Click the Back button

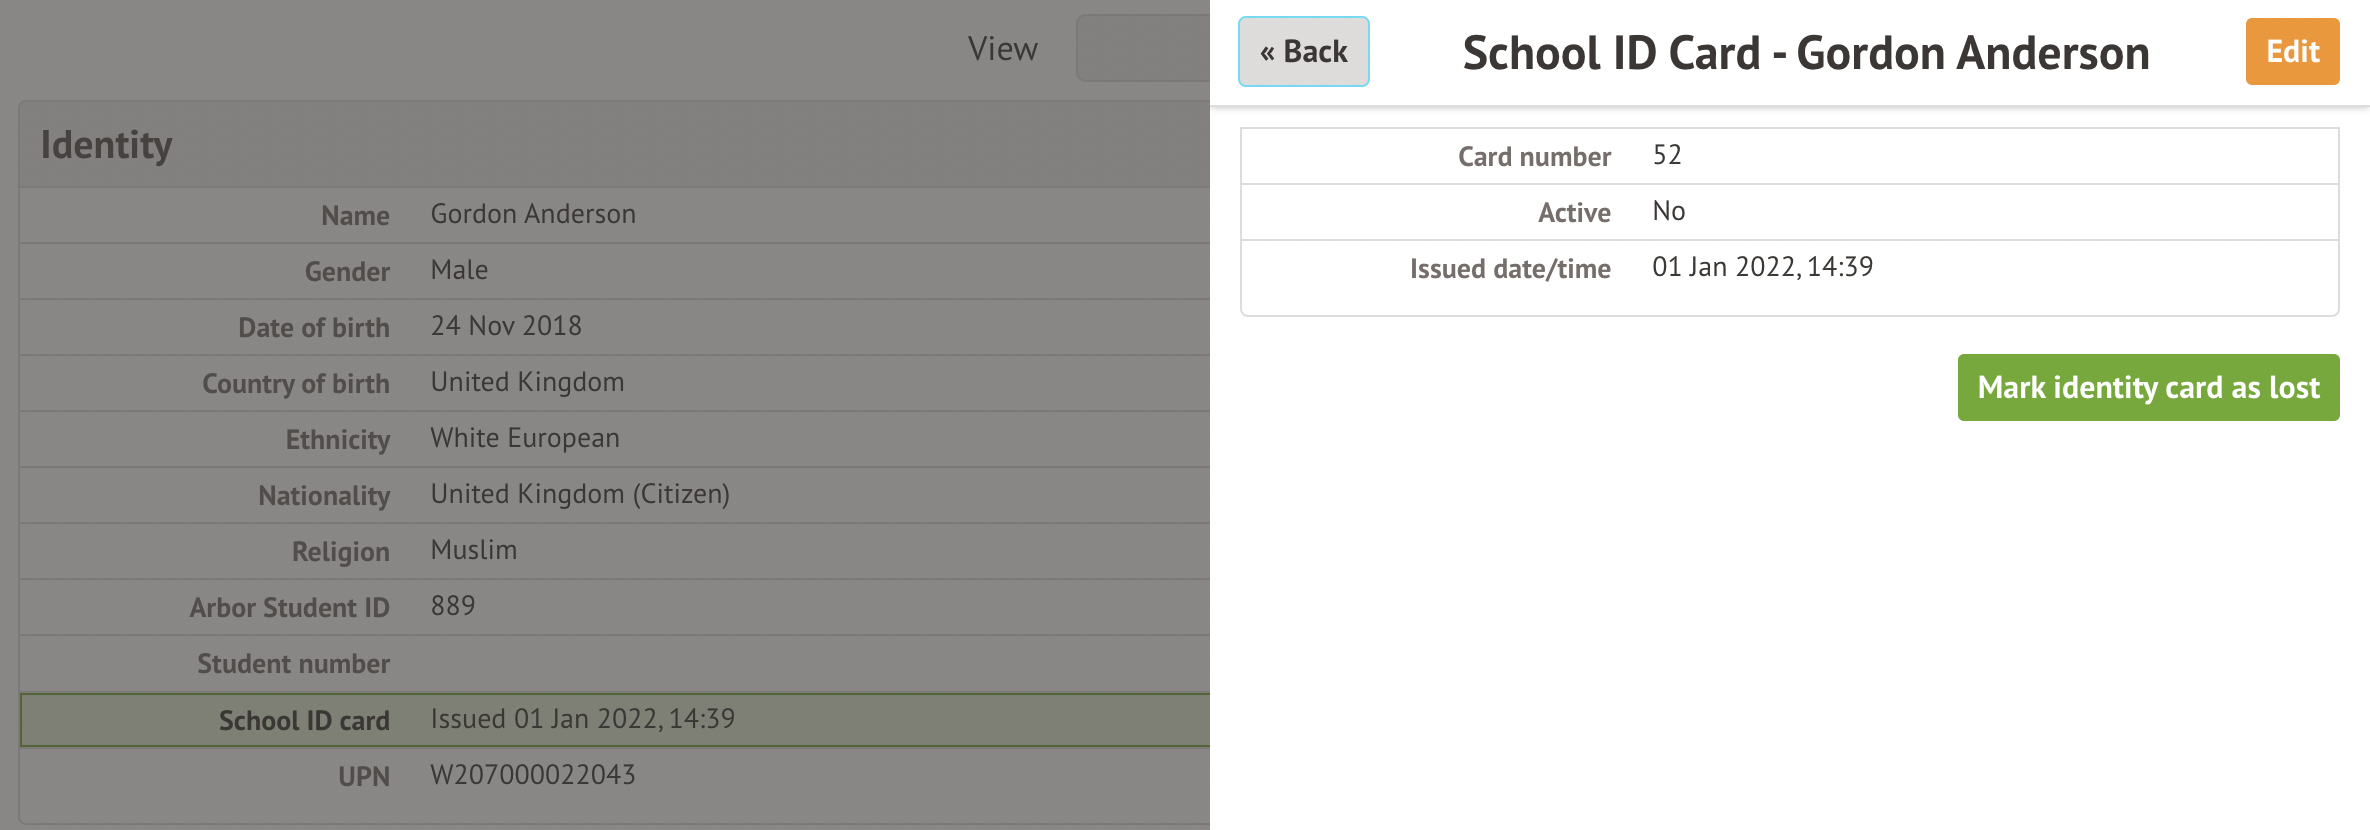point(1303,52)
